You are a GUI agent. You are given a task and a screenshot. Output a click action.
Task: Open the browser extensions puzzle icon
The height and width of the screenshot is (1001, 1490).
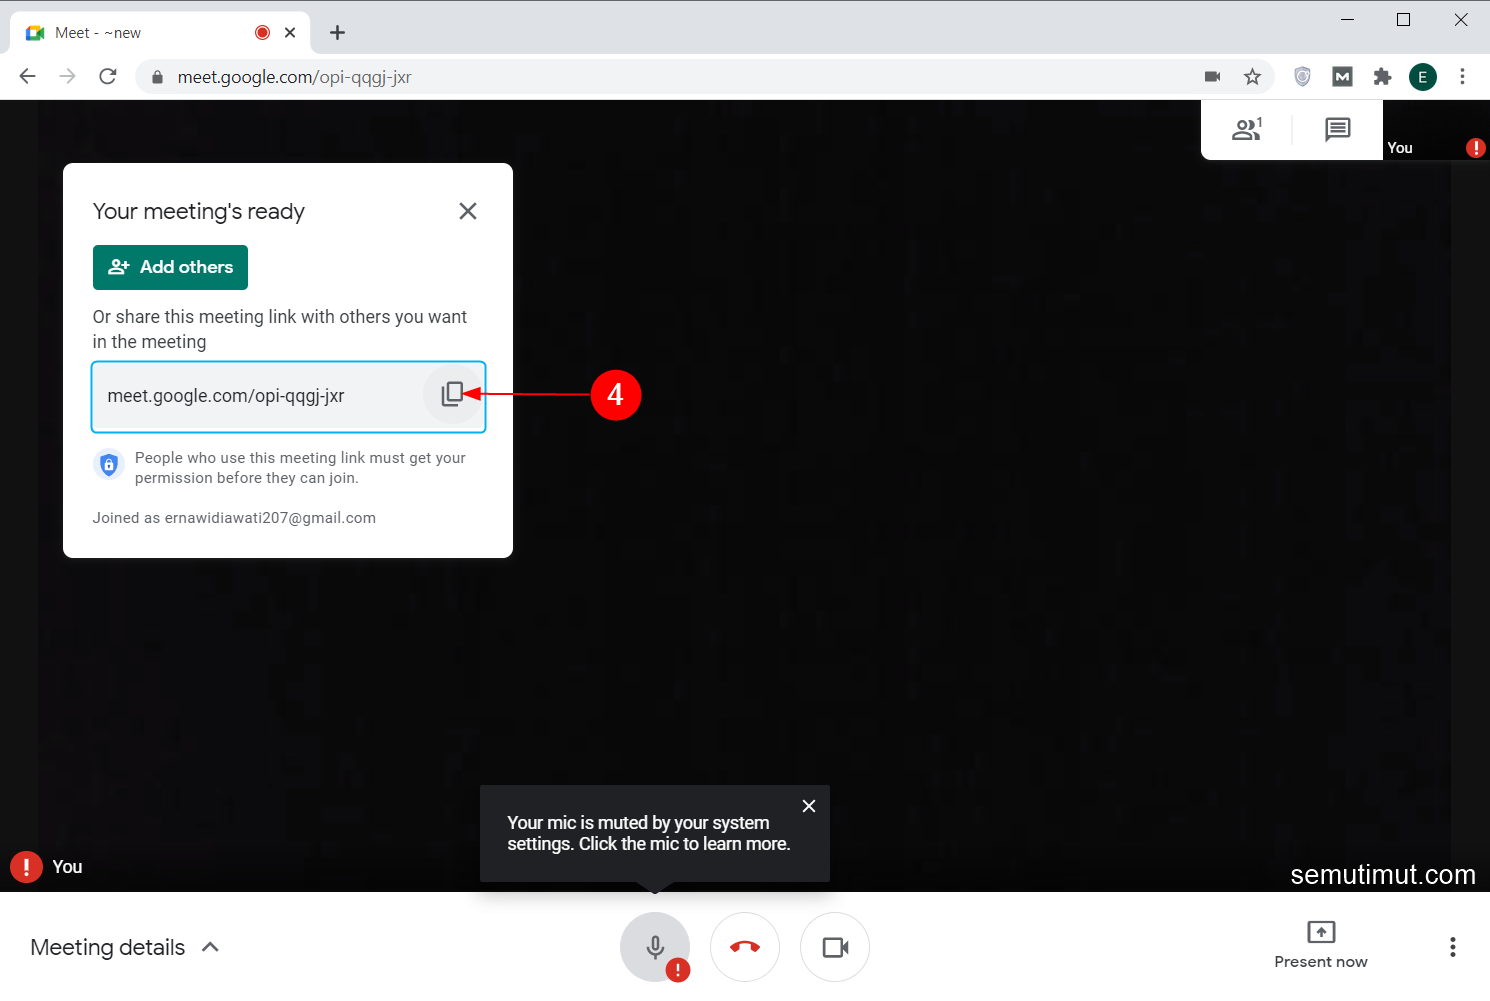pyautogui.click(x=1382, y=76)
